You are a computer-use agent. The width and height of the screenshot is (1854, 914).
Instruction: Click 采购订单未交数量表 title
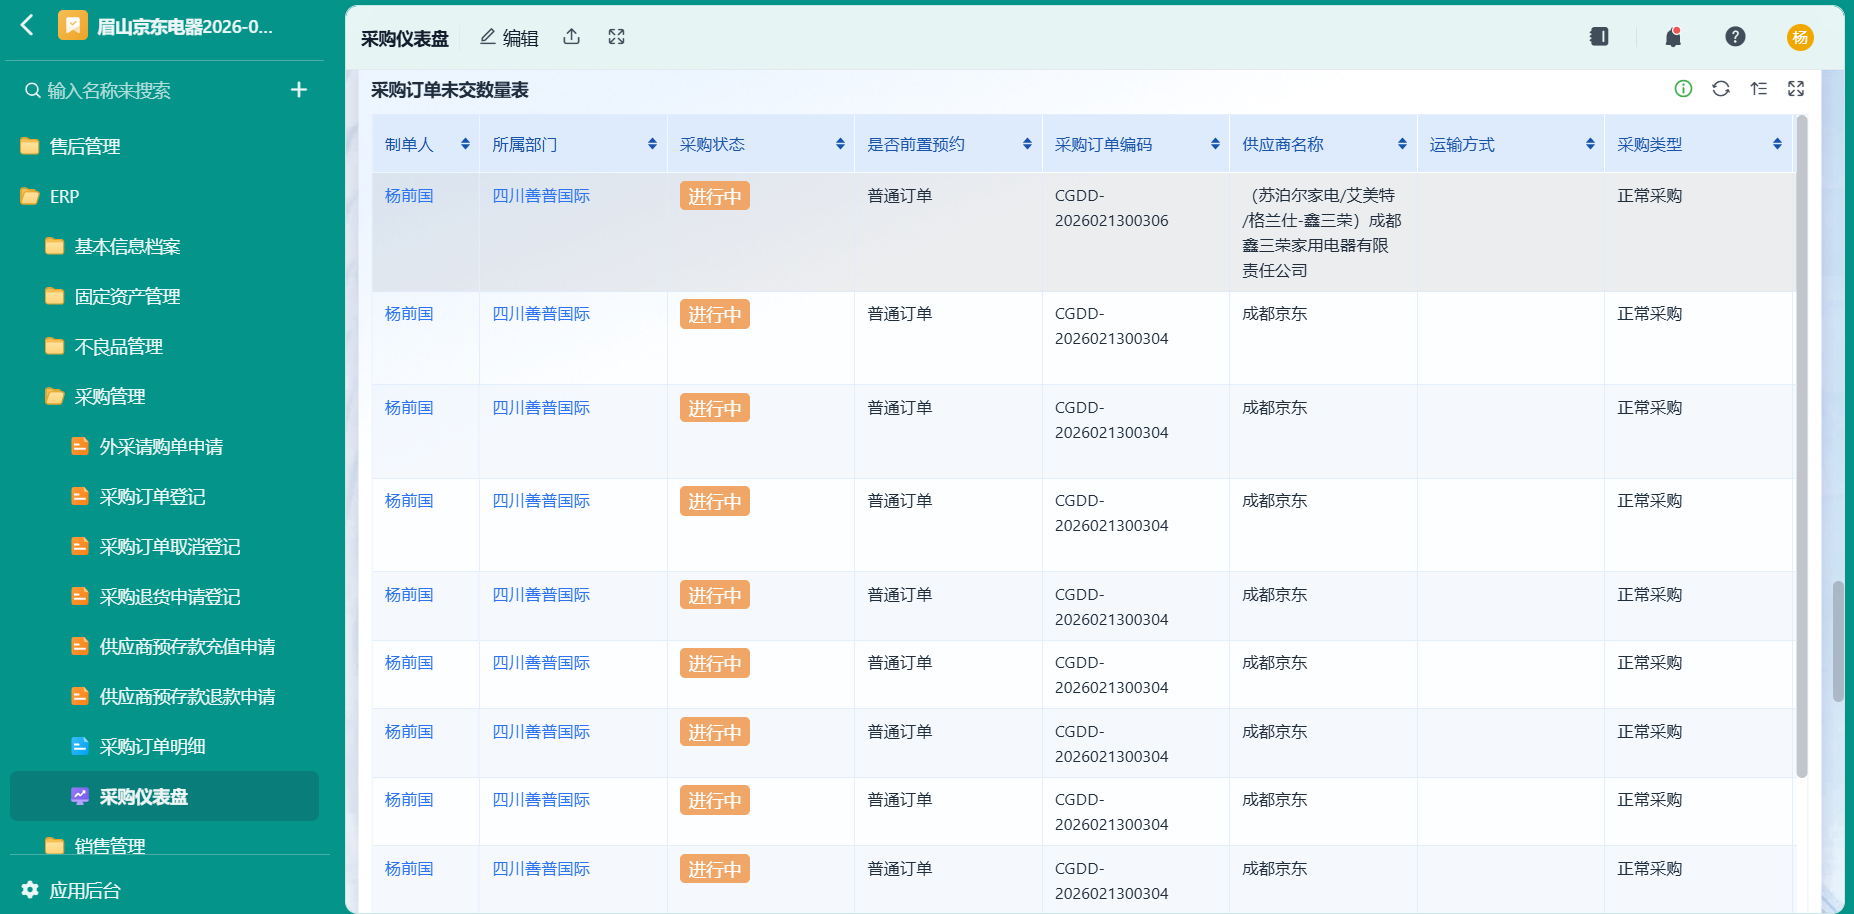pyautogui.click(x=450, y=90)
